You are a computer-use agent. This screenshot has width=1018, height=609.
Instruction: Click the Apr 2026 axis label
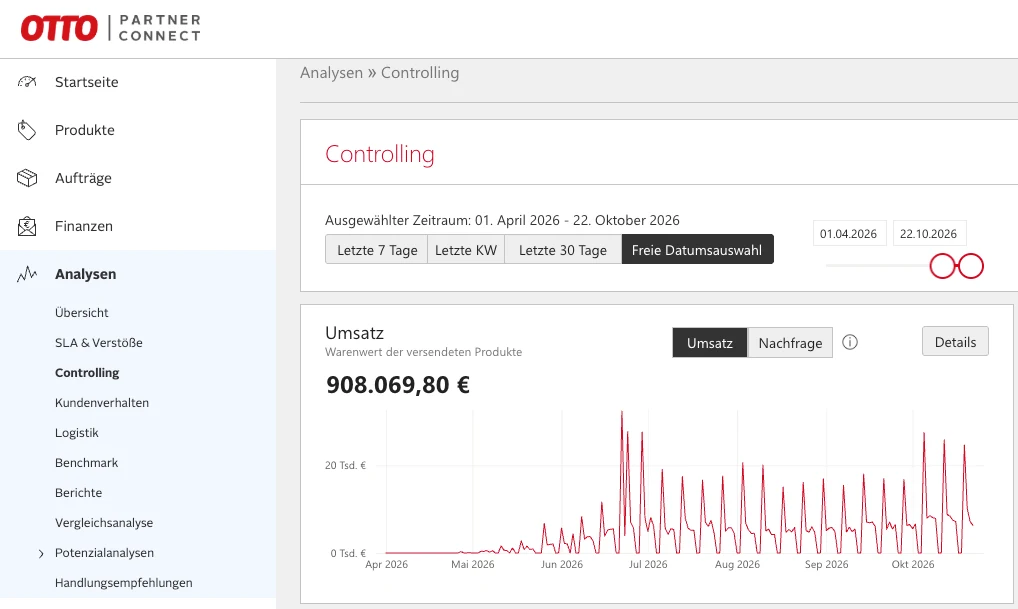(386, 564)
